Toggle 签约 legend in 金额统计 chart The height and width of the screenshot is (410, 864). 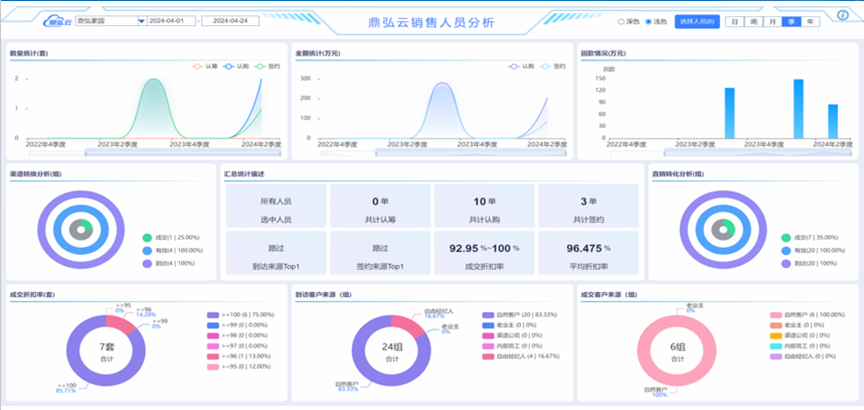(x=553, y=66)
